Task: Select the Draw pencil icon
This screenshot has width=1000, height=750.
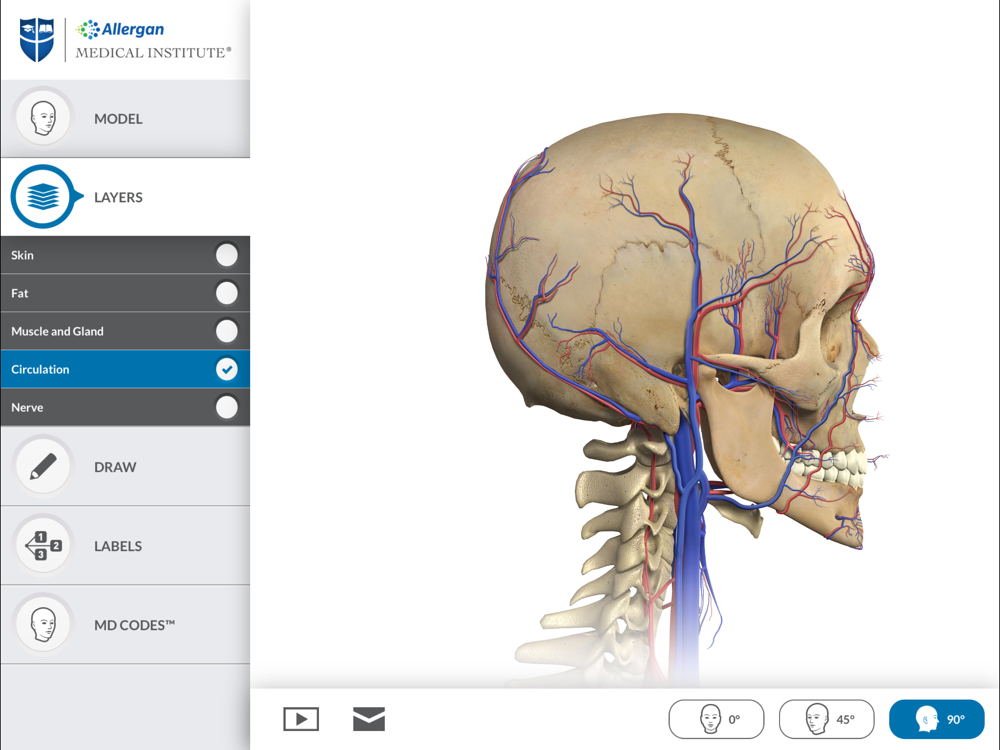Action: pyautogui.click(x=43, y=467)
